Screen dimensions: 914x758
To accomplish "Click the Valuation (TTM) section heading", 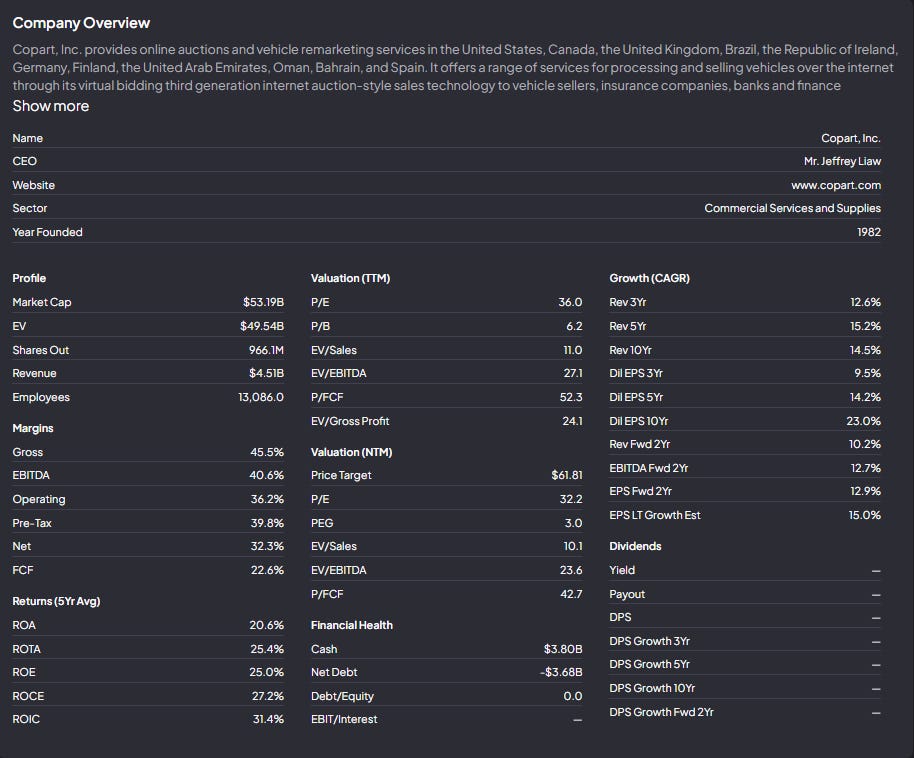I will point(350,278).
